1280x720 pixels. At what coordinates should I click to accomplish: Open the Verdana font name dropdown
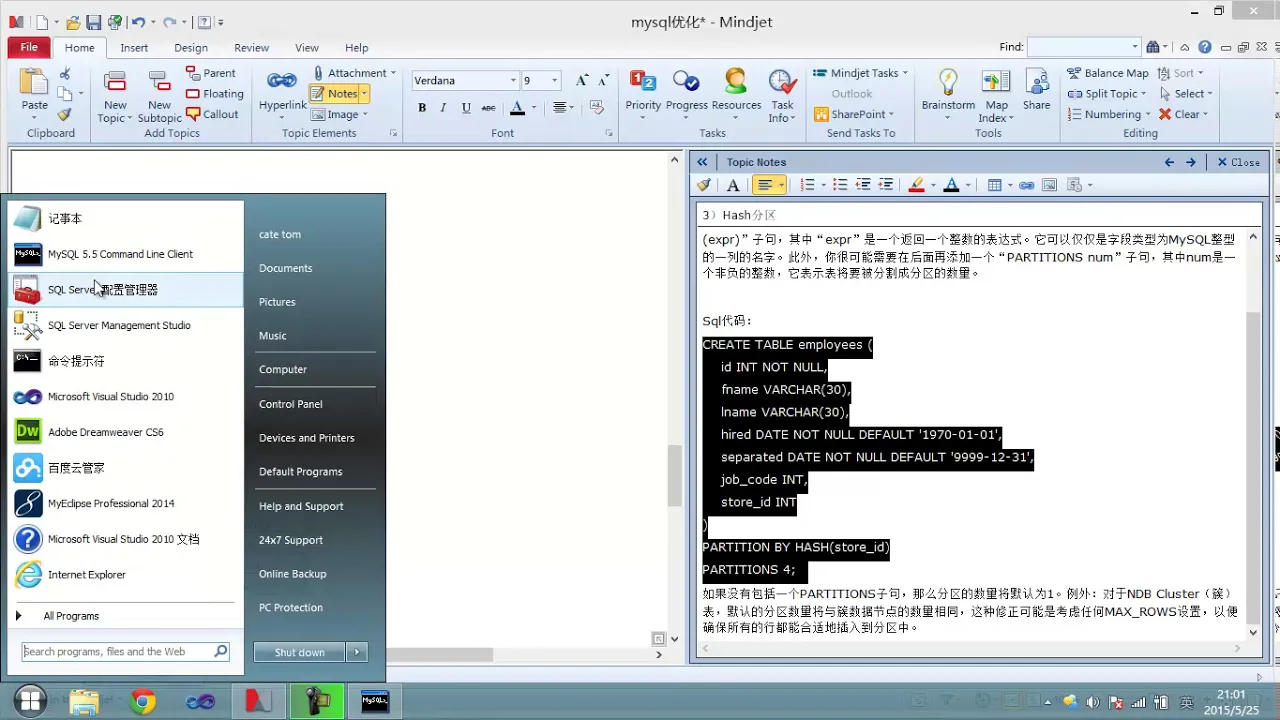513,81
